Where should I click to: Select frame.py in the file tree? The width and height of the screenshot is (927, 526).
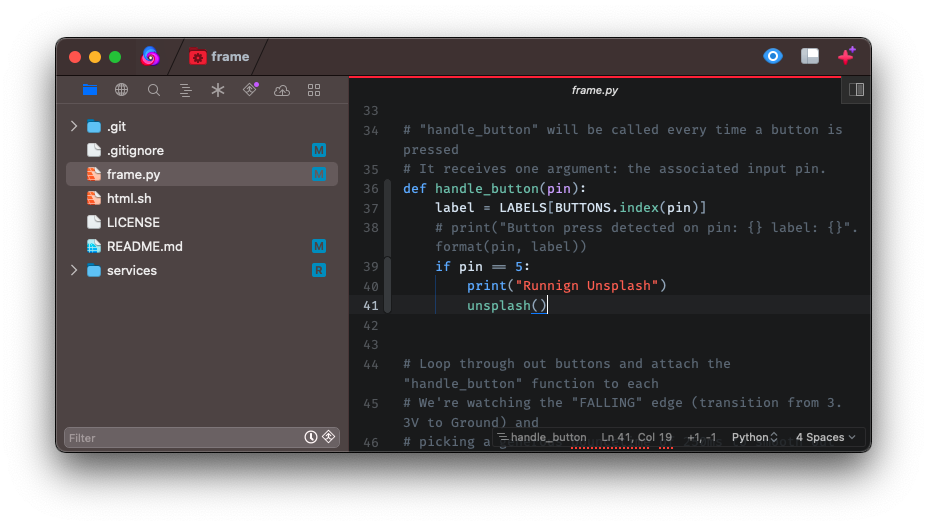point(202,174)
